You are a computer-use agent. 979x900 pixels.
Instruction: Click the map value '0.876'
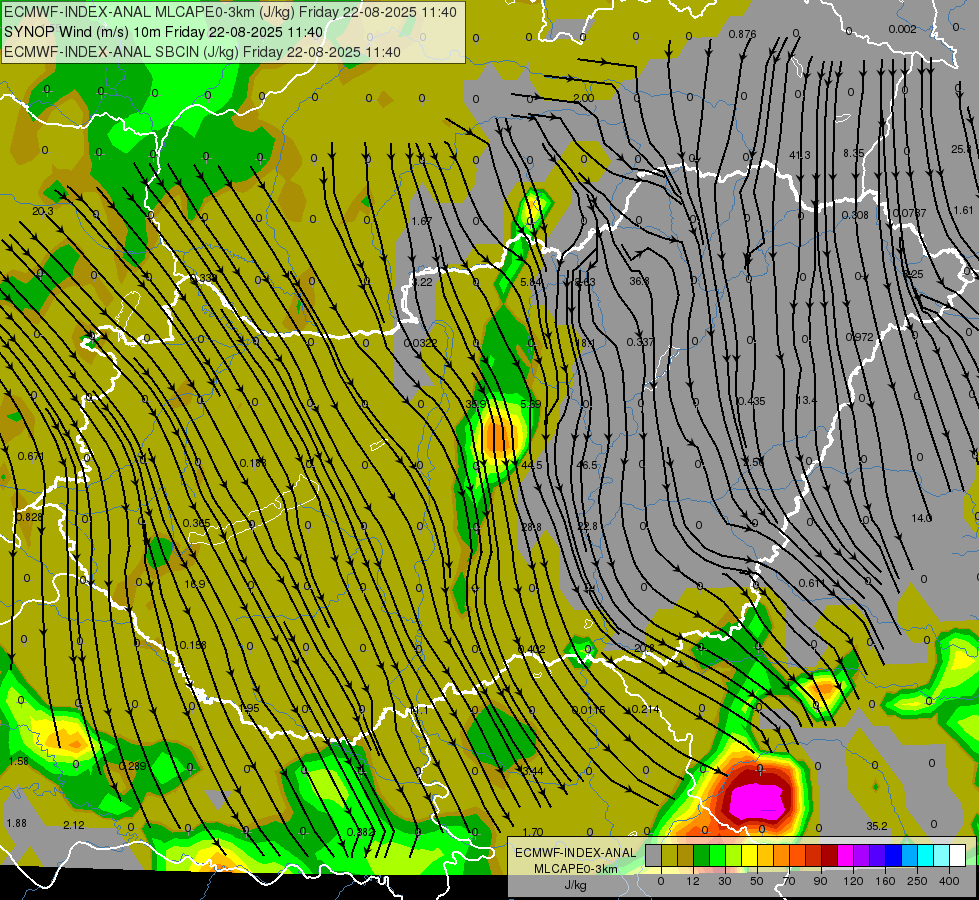pos(742,34)
